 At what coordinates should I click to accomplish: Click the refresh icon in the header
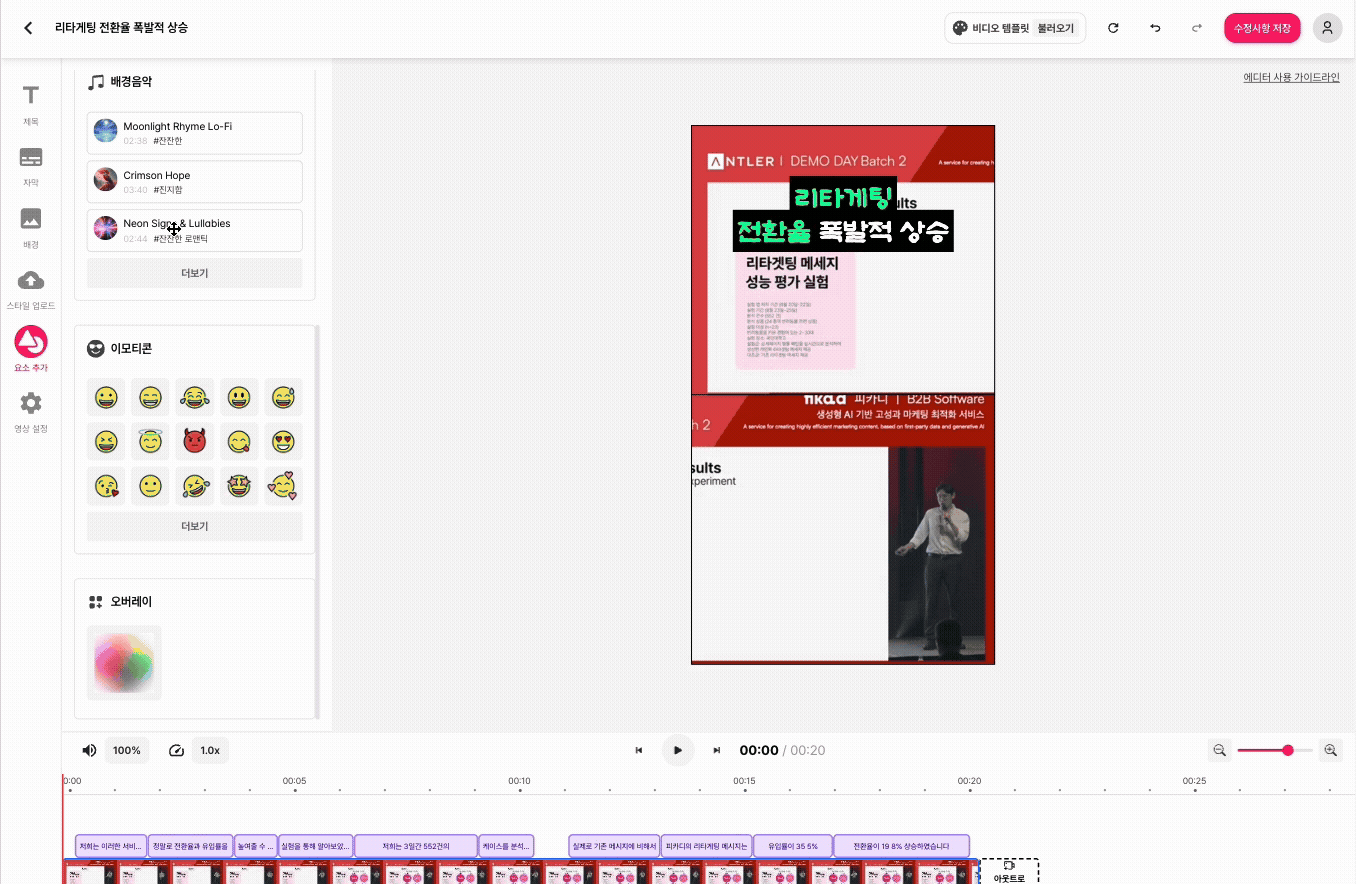1113,28
